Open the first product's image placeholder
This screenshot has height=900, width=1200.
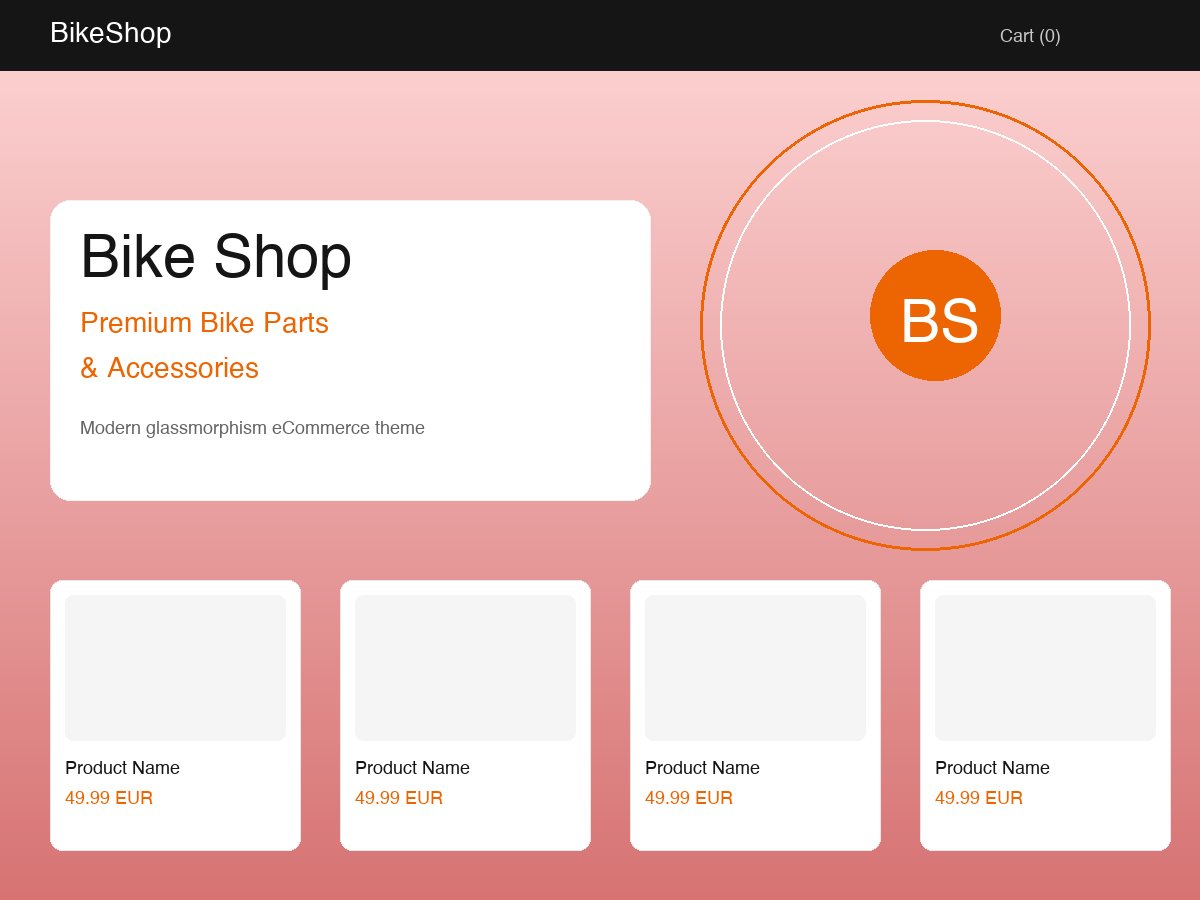(x=175, y=668)
